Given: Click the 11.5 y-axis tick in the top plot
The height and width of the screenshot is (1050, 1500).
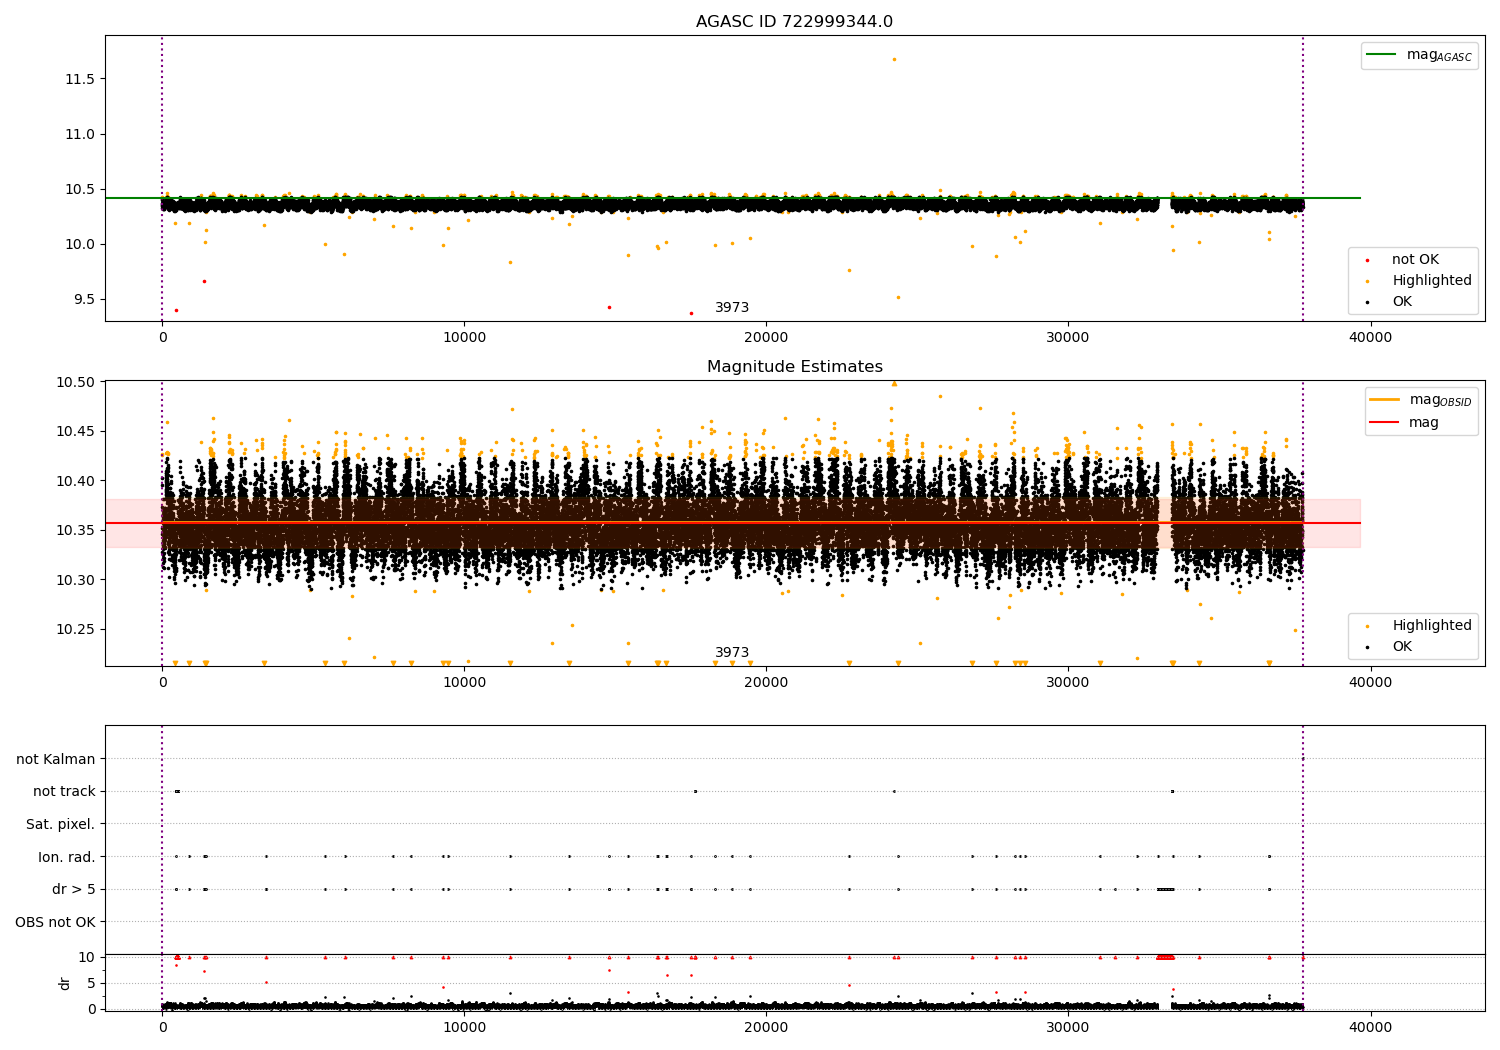Looking at the screenshot, I should click(80, 79).
